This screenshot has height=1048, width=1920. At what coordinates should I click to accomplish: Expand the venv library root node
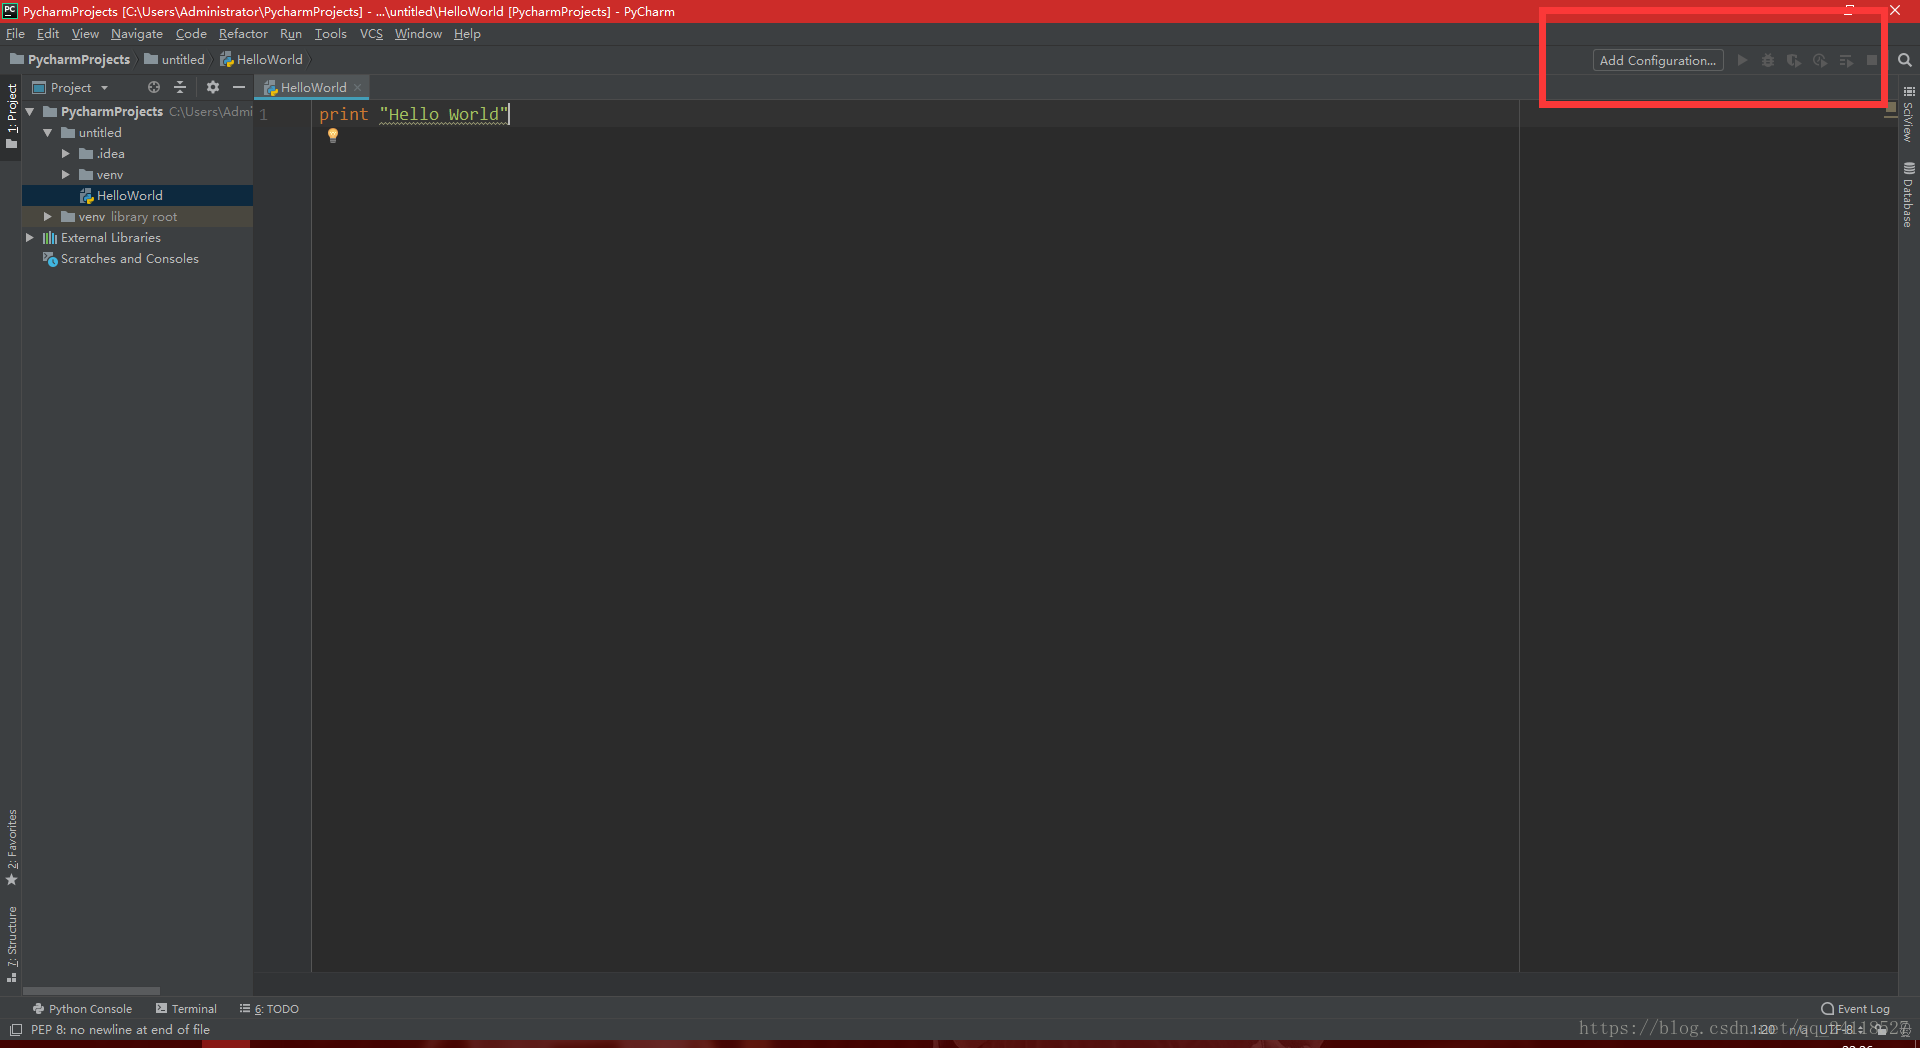(48, 216)
